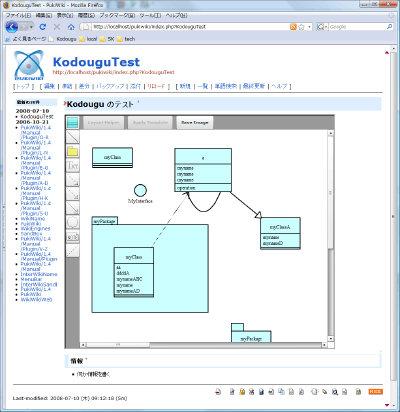Select the boxed label tool below circle tool
Screen dimensions: 400x412
coord(72,236)
